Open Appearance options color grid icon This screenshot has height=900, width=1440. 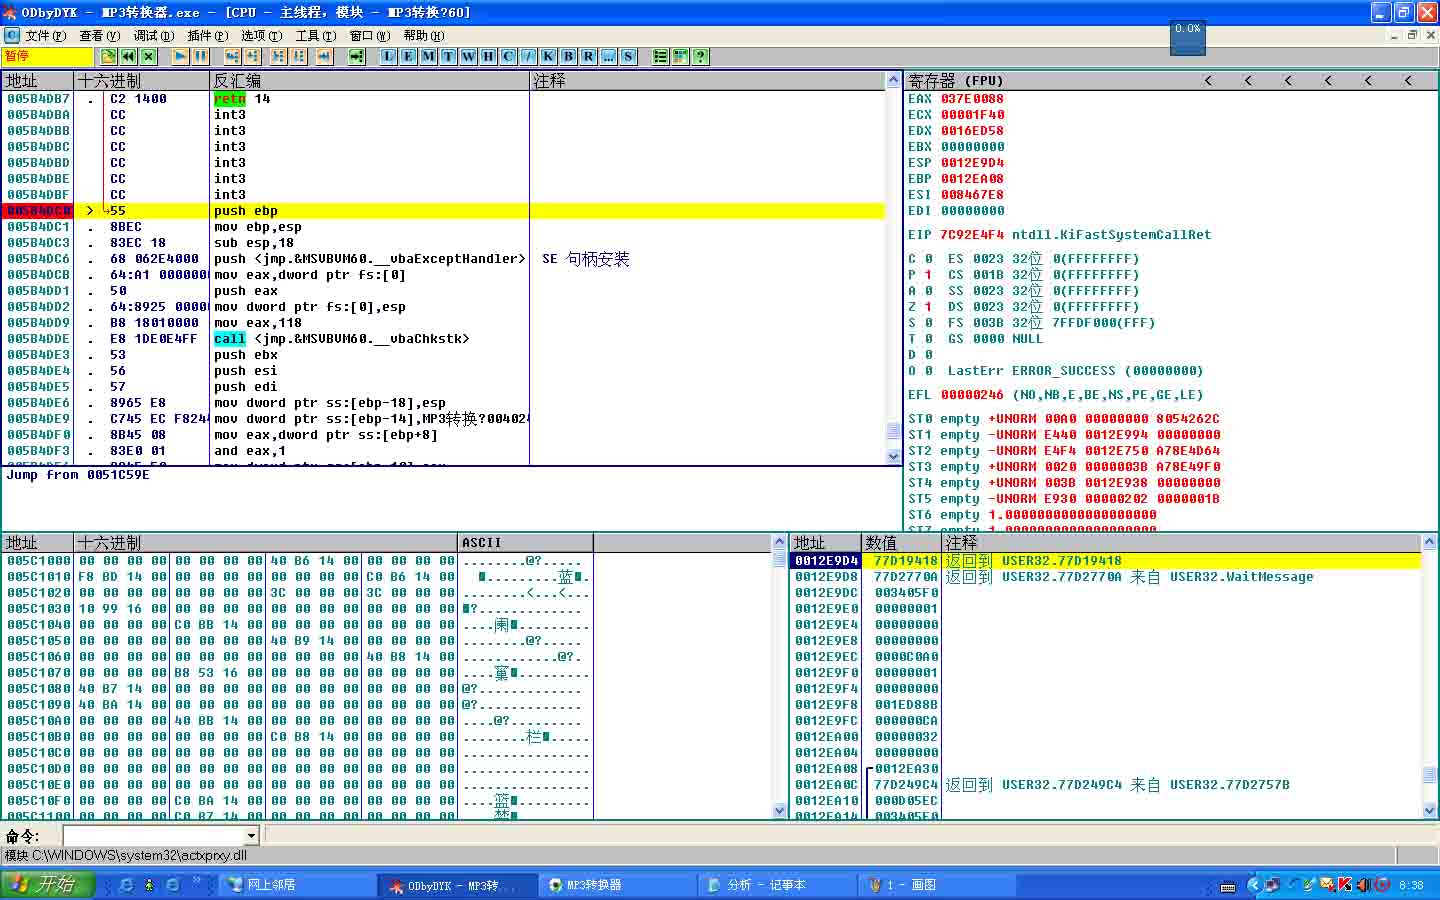click(x=680, y=57)
